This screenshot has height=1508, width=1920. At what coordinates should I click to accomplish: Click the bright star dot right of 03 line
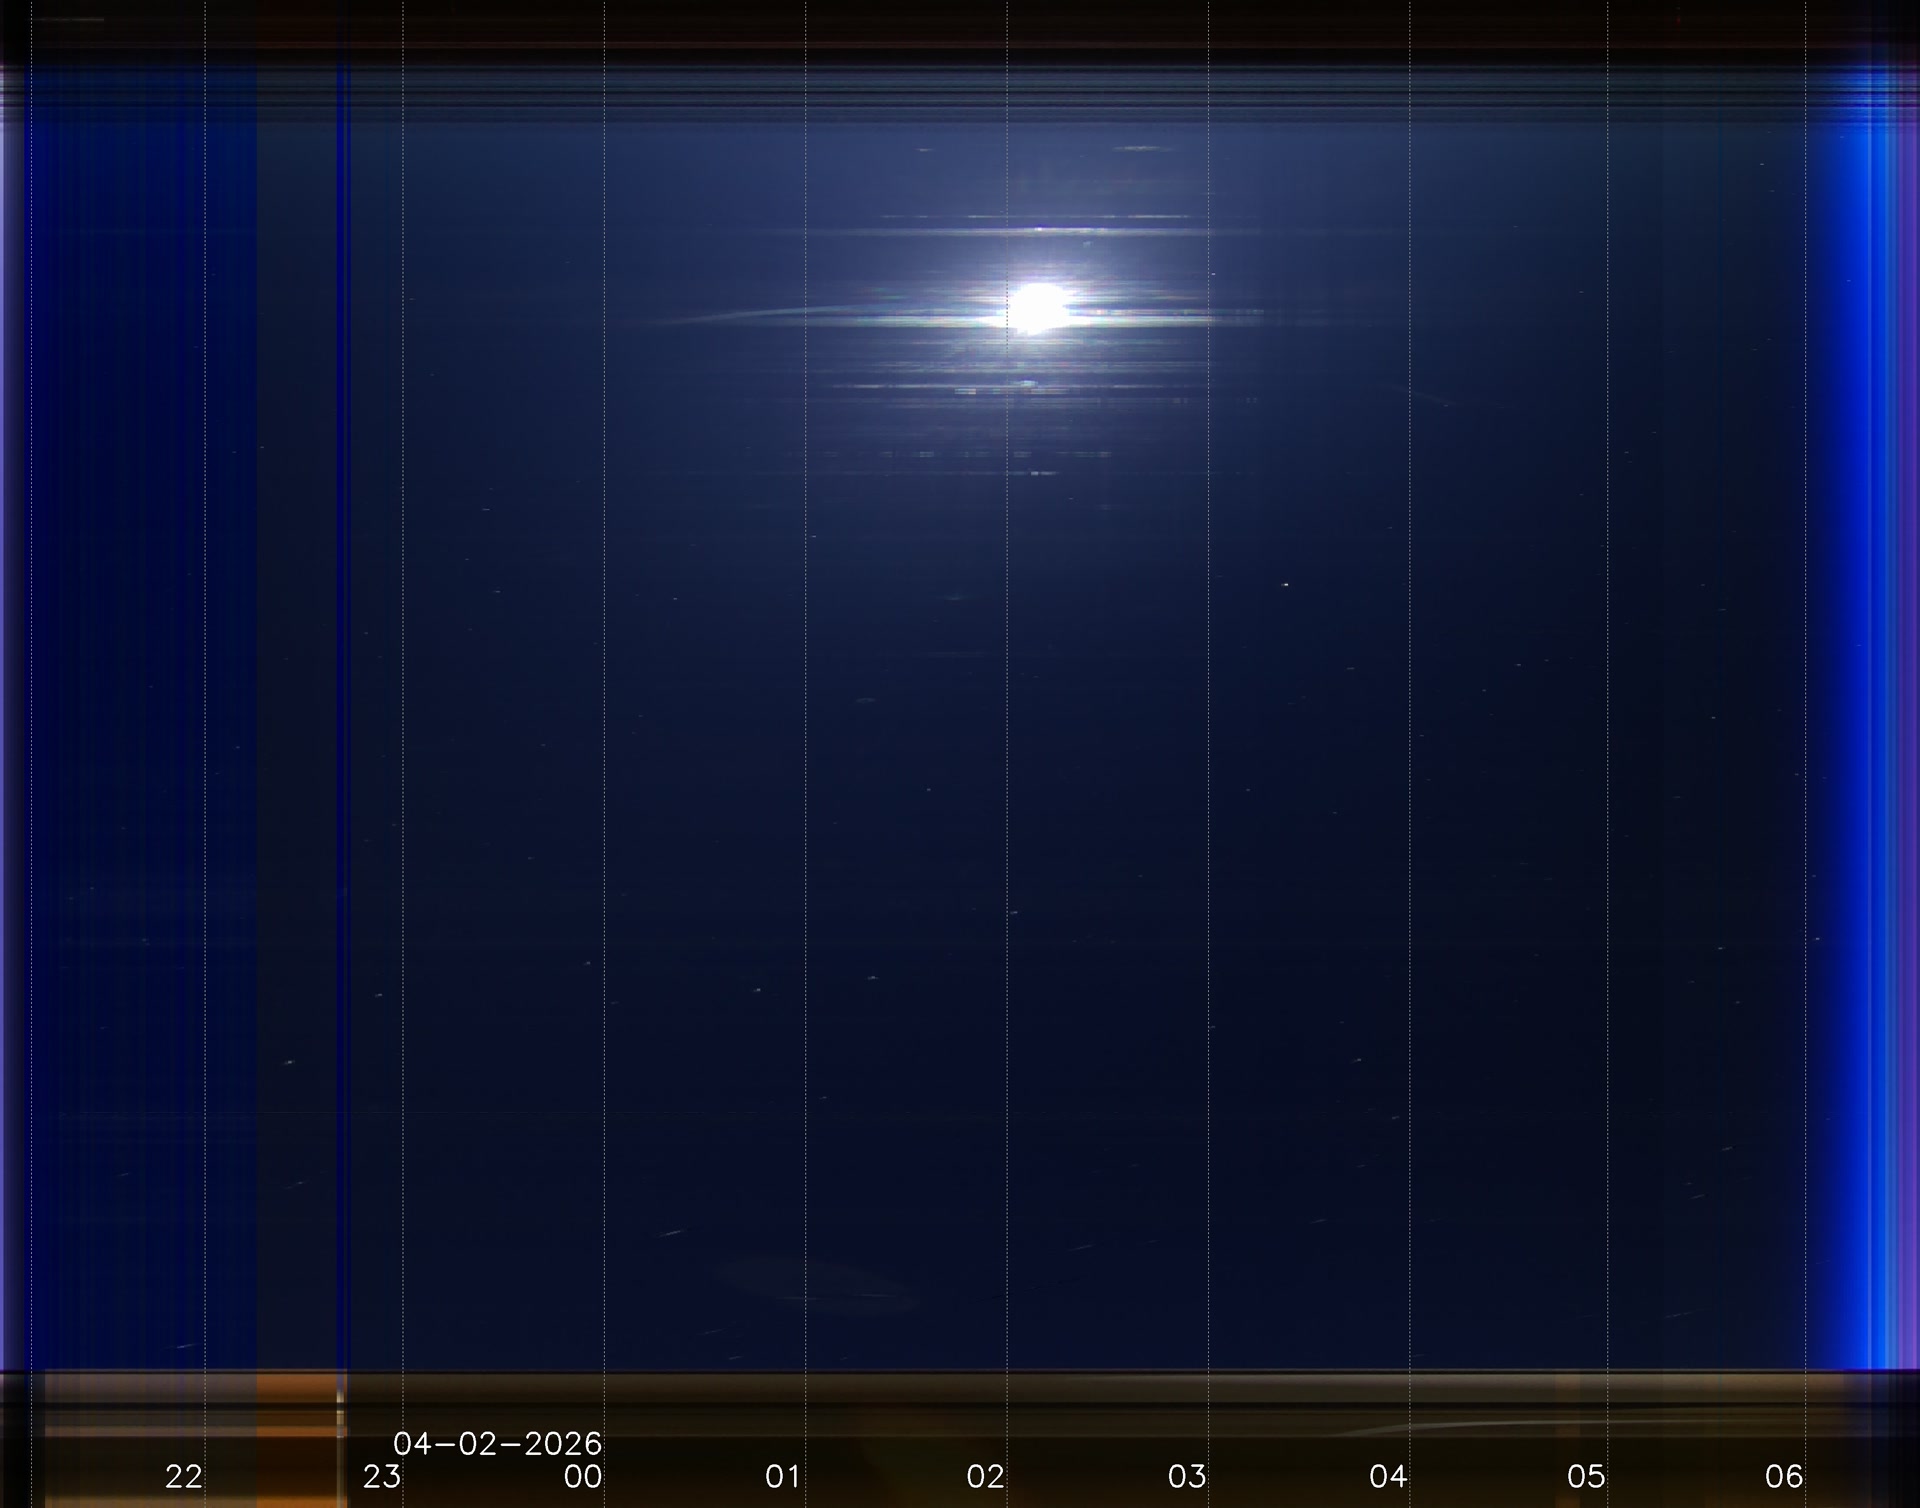(x=1285, y=584)
